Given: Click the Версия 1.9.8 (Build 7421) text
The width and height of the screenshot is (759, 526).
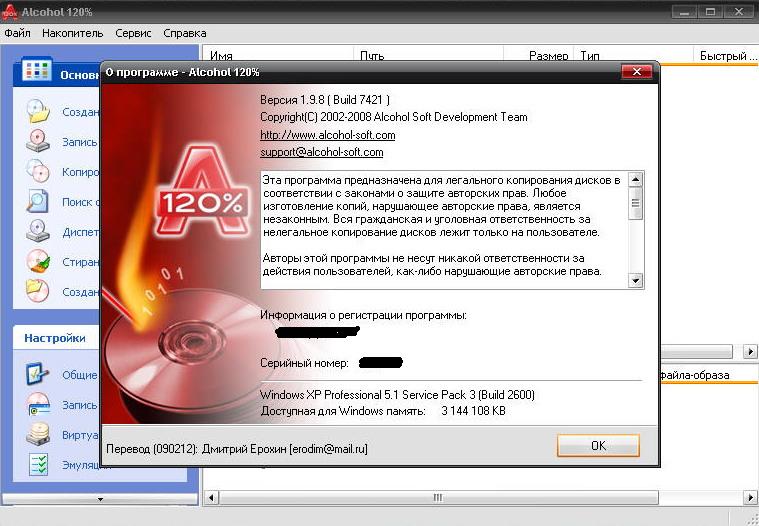Looking at the screenshot, I should 325,100.
